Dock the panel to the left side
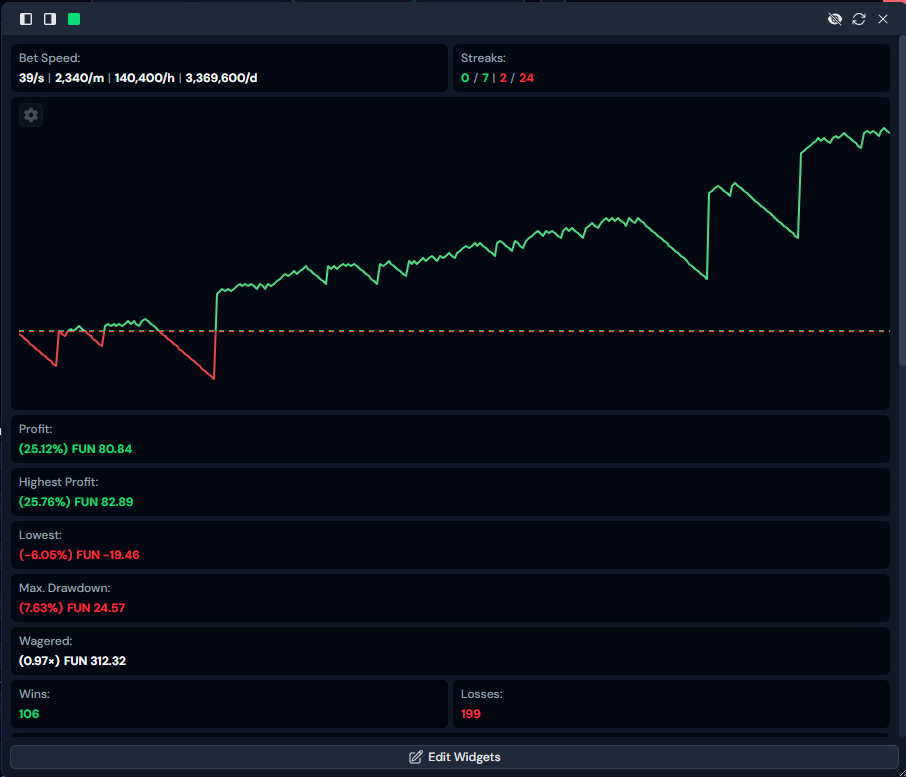This screenshot has width=906, height=777. point(26,19)
